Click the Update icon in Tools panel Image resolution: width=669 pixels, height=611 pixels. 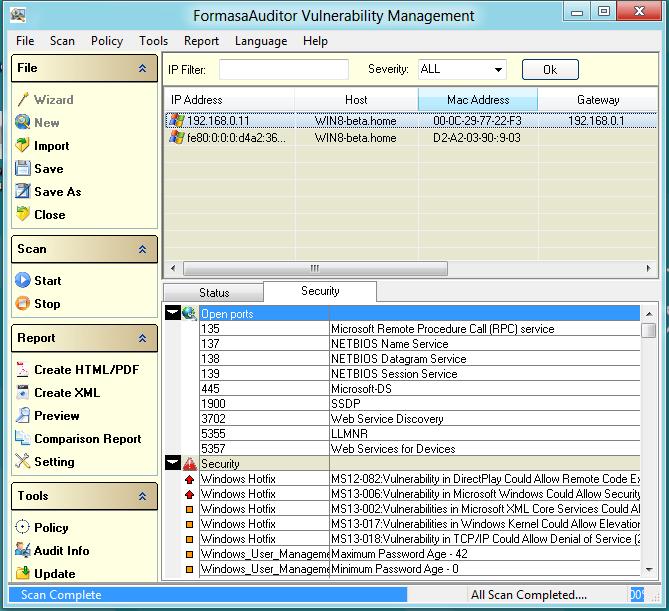click(23, 573)
